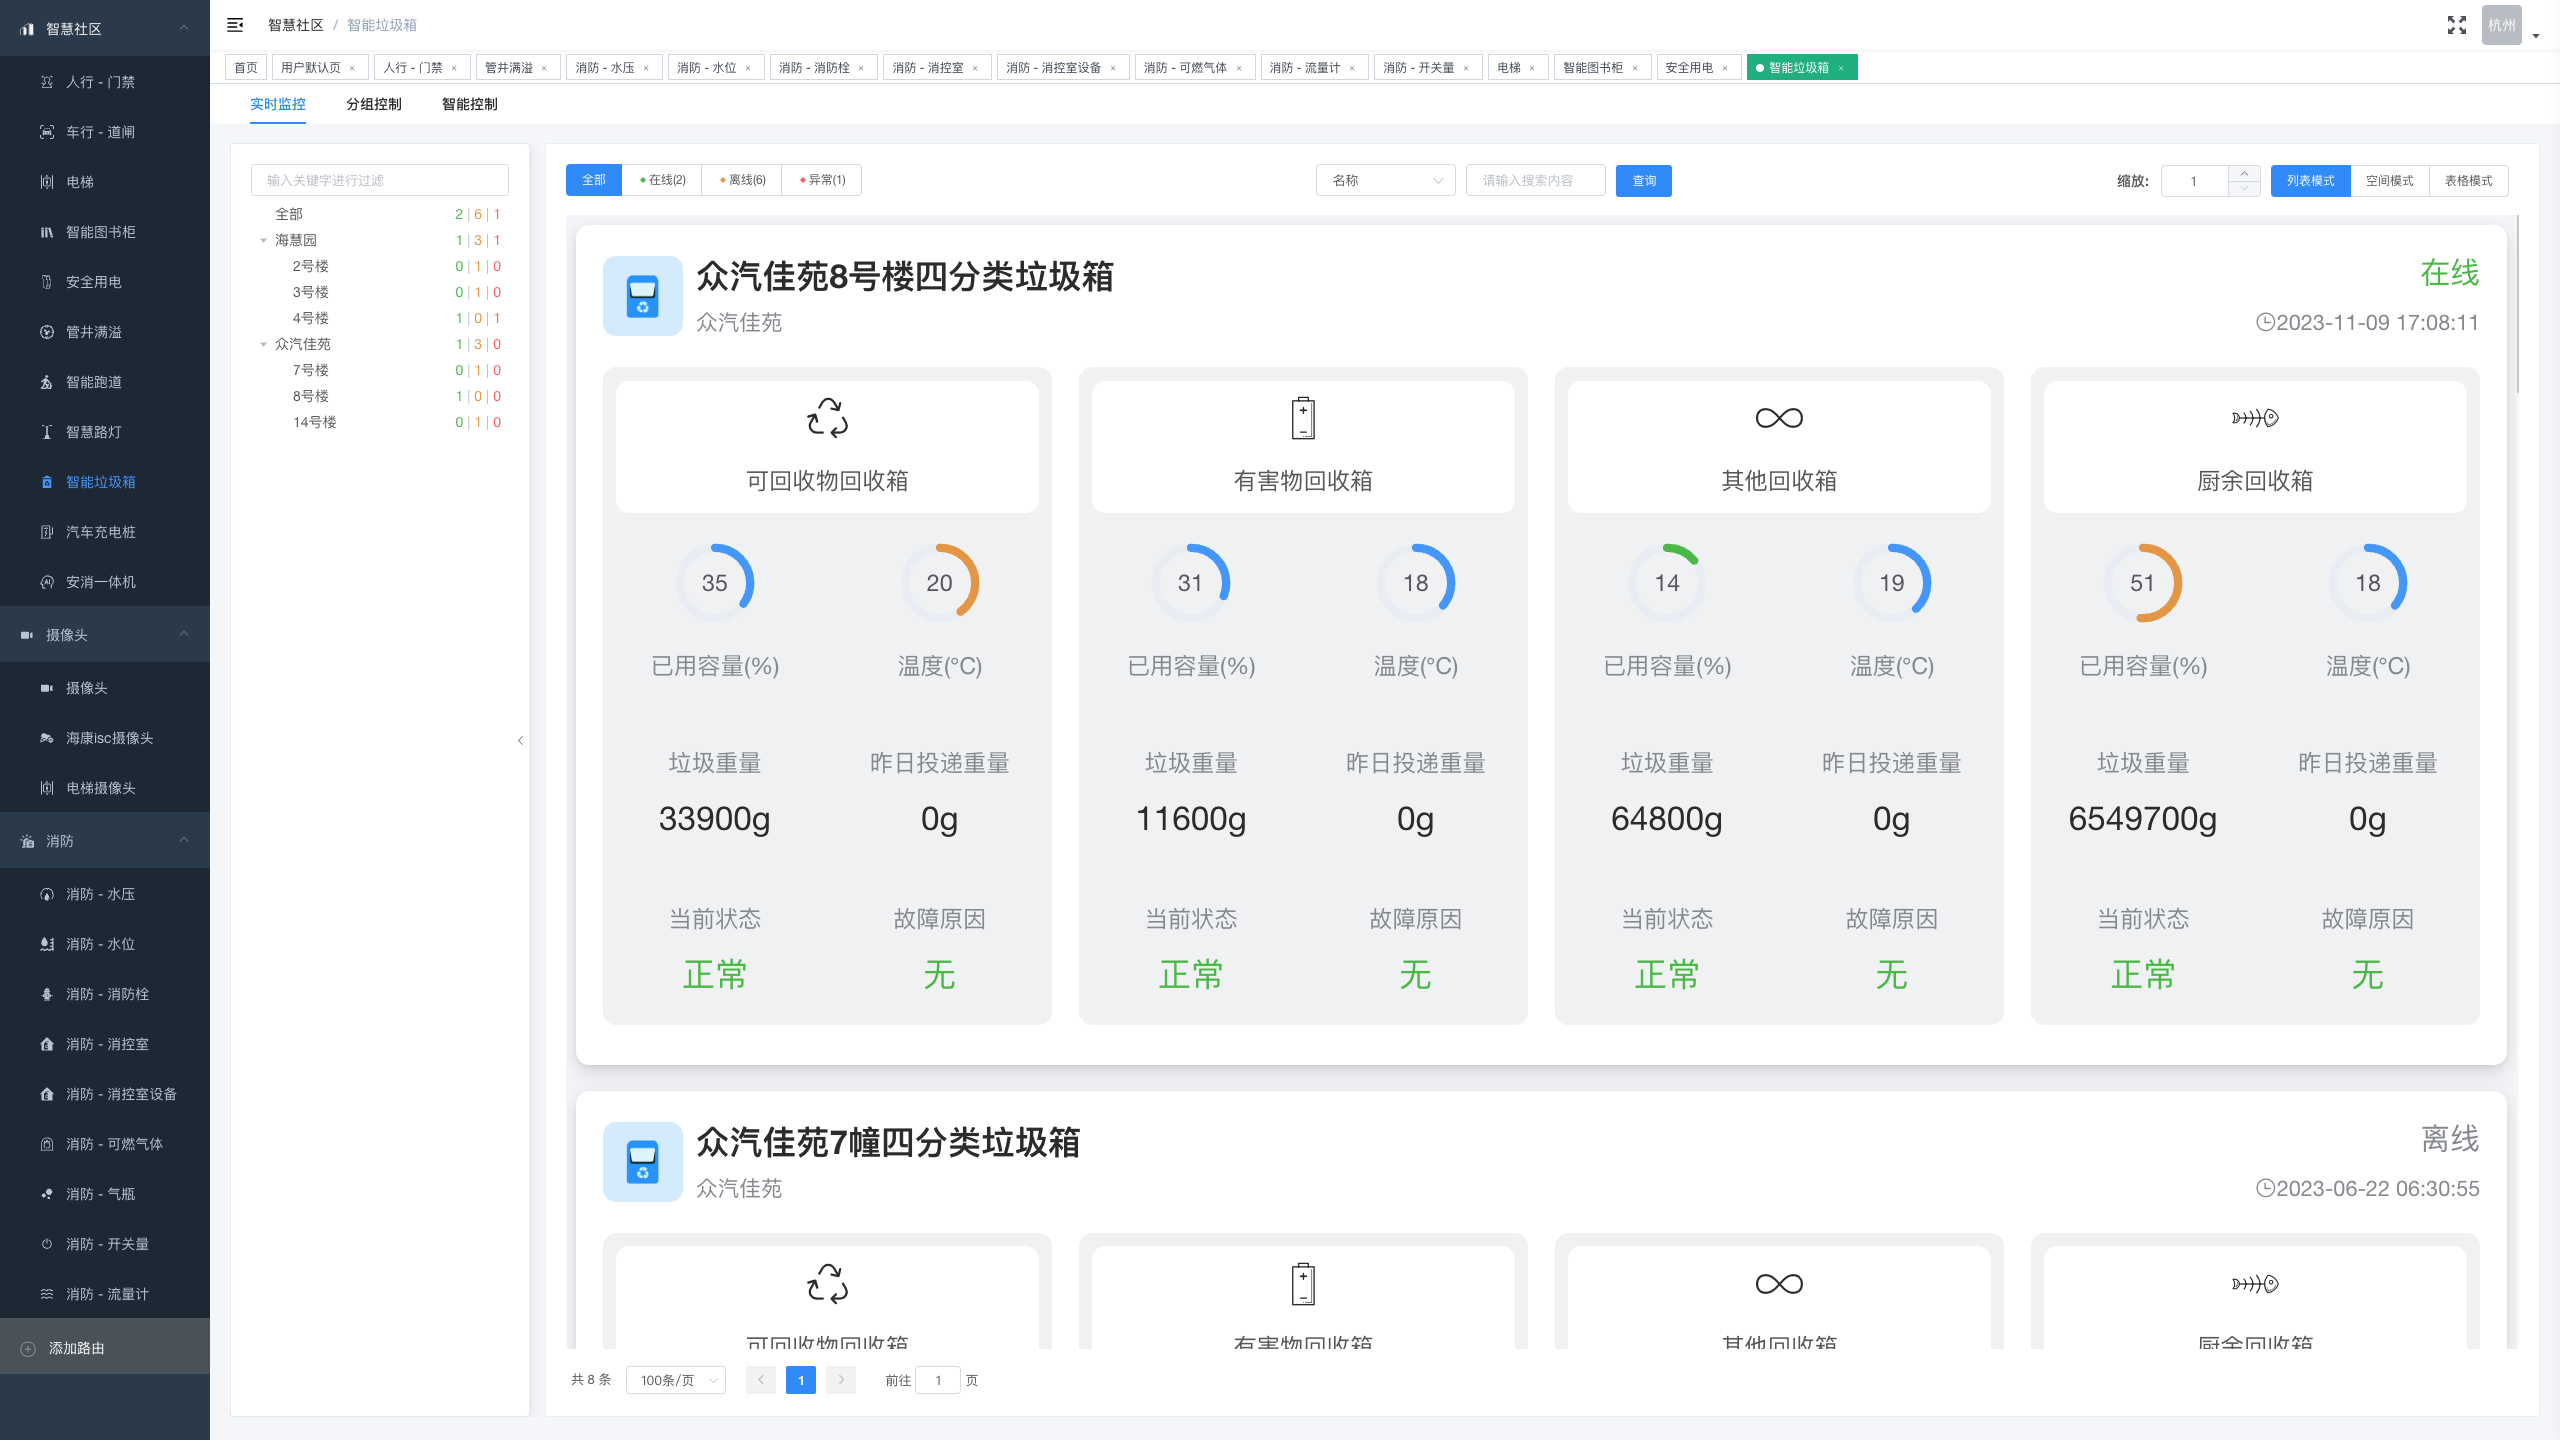This screenshot has width=2560, height=1440.
Task: Increase the 缩放 value with up stepper
Action: pyautogui.click(x=2244, y=173)
